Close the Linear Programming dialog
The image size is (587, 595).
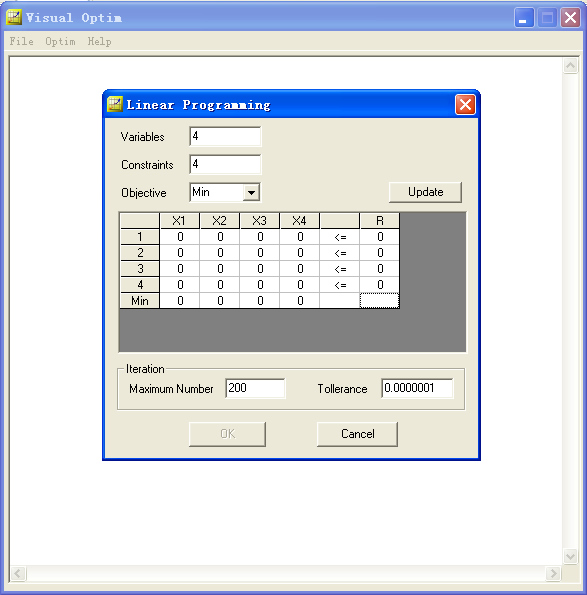pyautogui.click(x=465, y=105)
